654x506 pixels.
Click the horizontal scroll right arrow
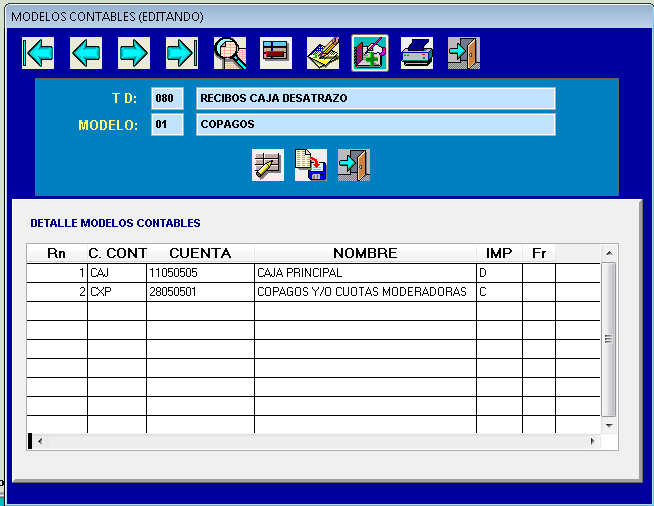tap(592, 441)
